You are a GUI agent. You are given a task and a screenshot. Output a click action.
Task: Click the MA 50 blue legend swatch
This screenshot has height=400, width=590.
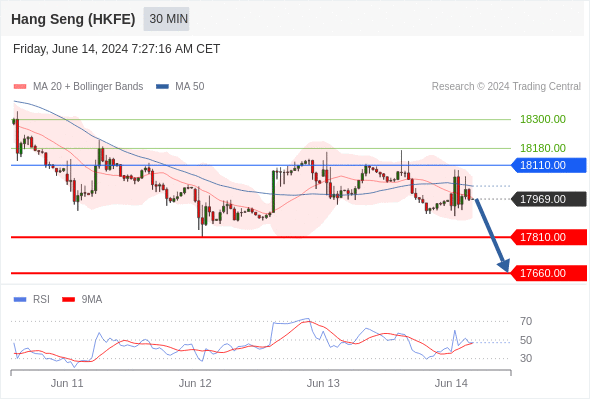click(162, 87)
